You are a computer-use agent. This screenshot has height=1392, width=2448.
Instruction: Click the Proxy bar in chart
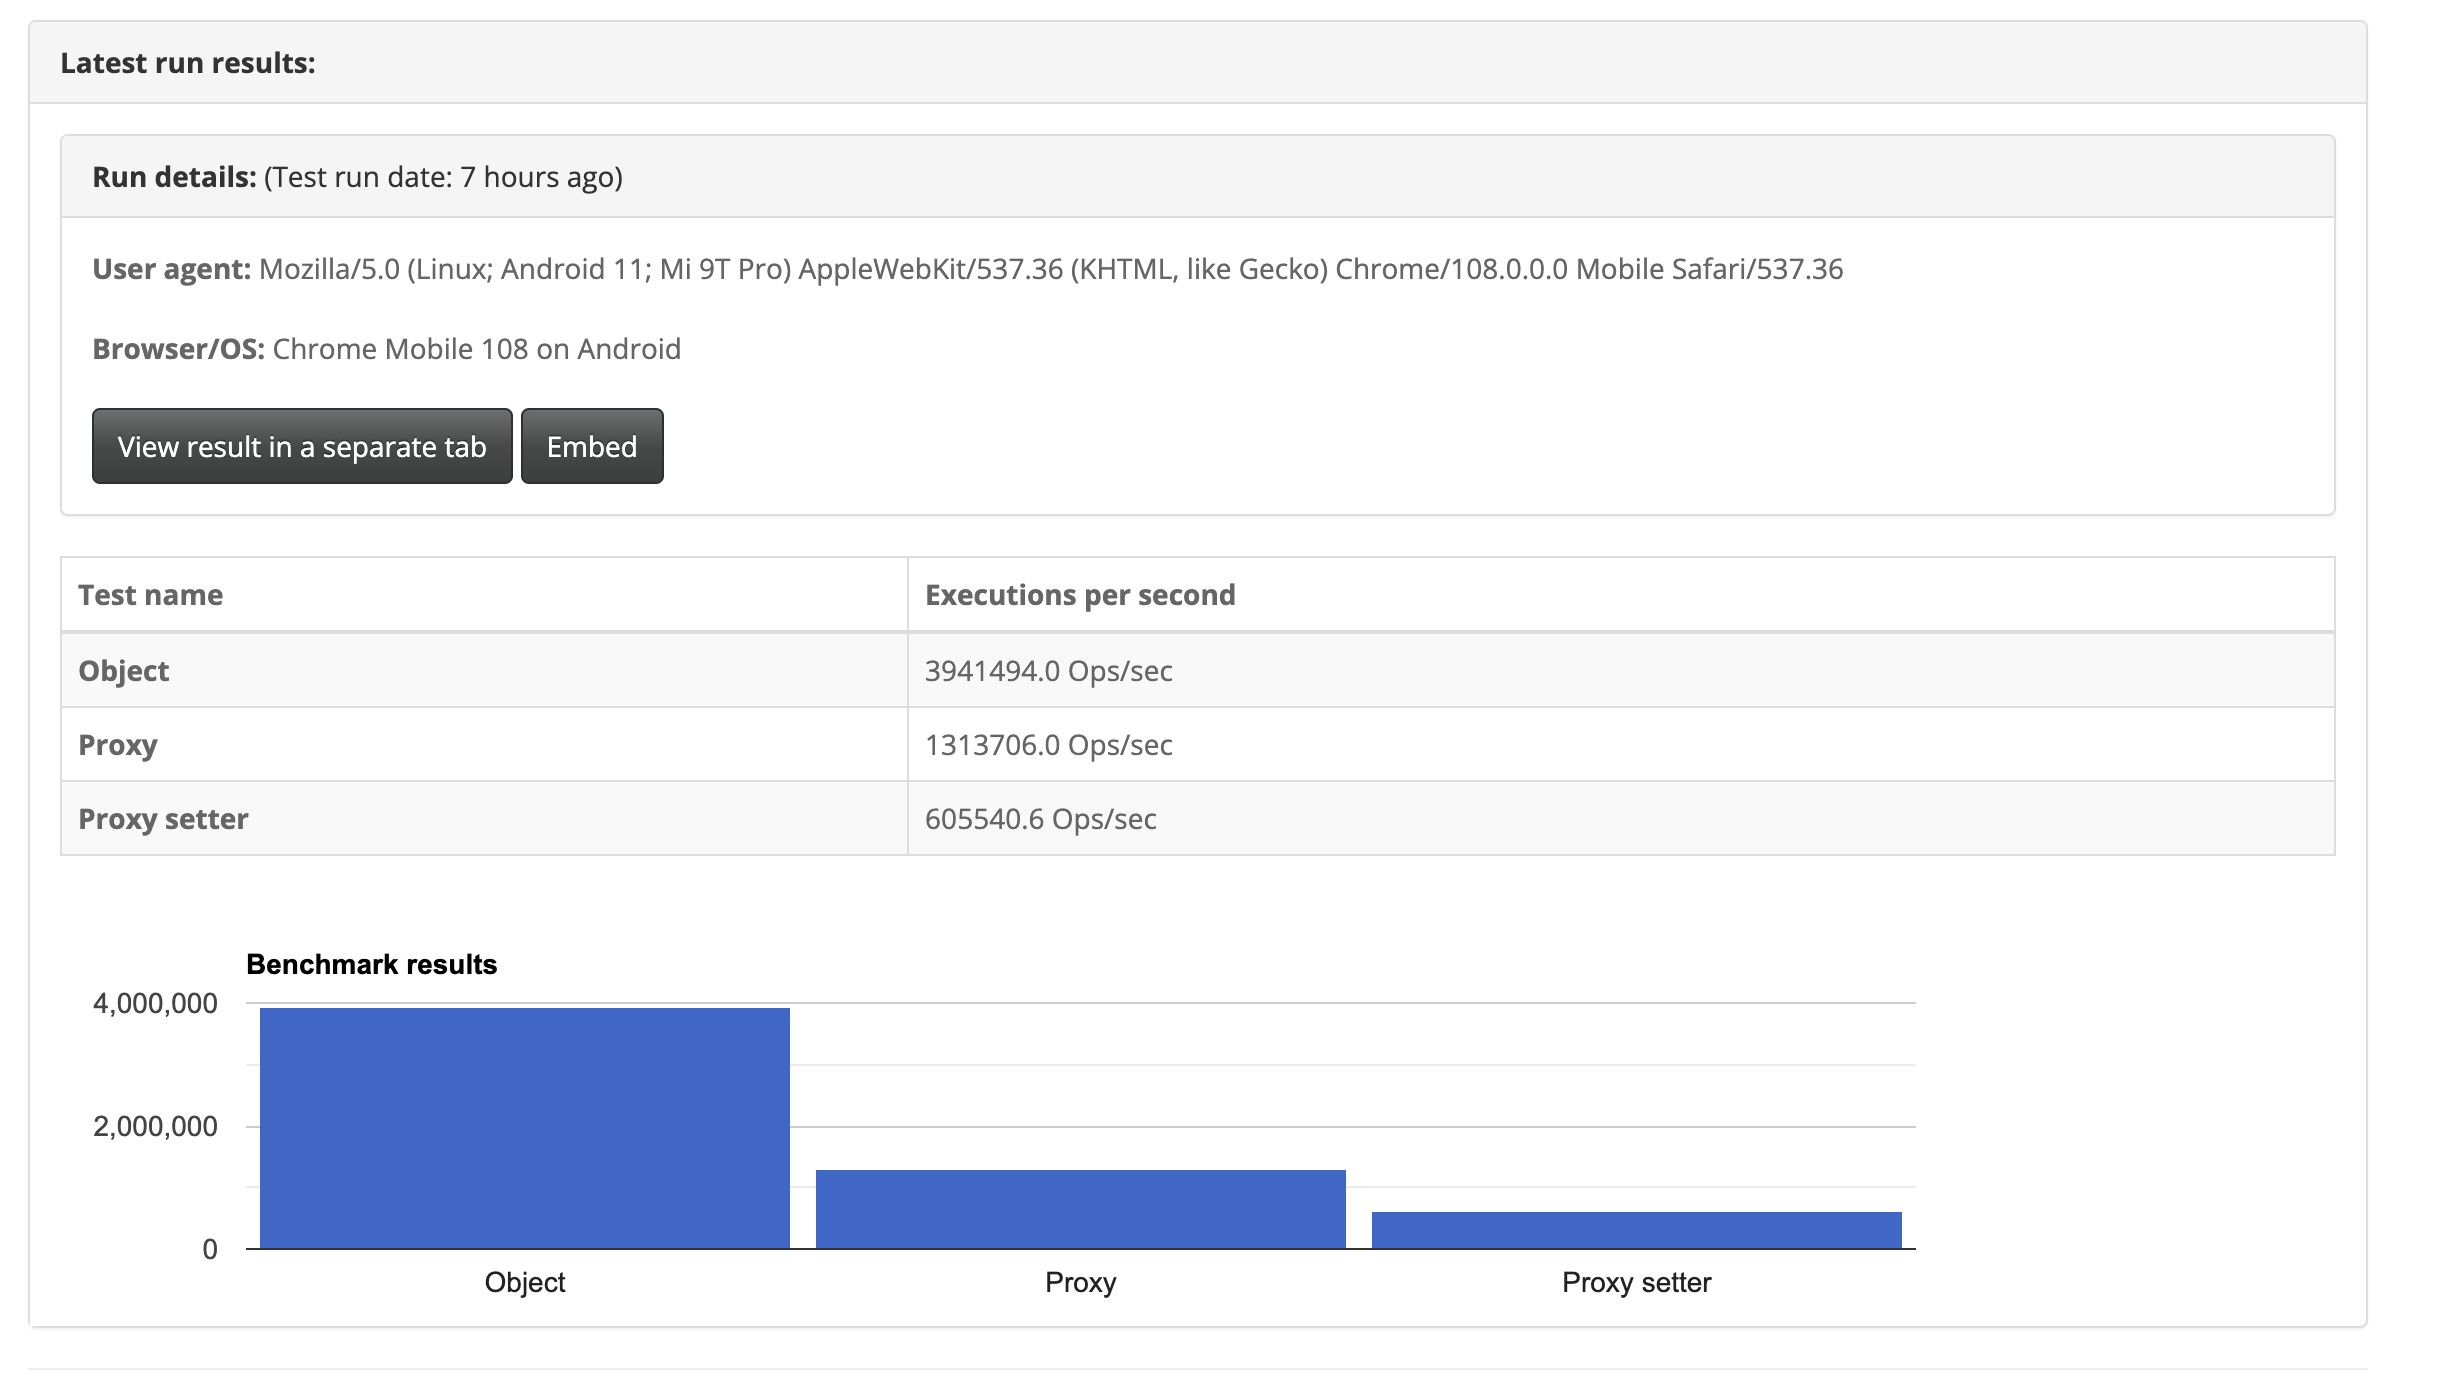(1080, 1209)
